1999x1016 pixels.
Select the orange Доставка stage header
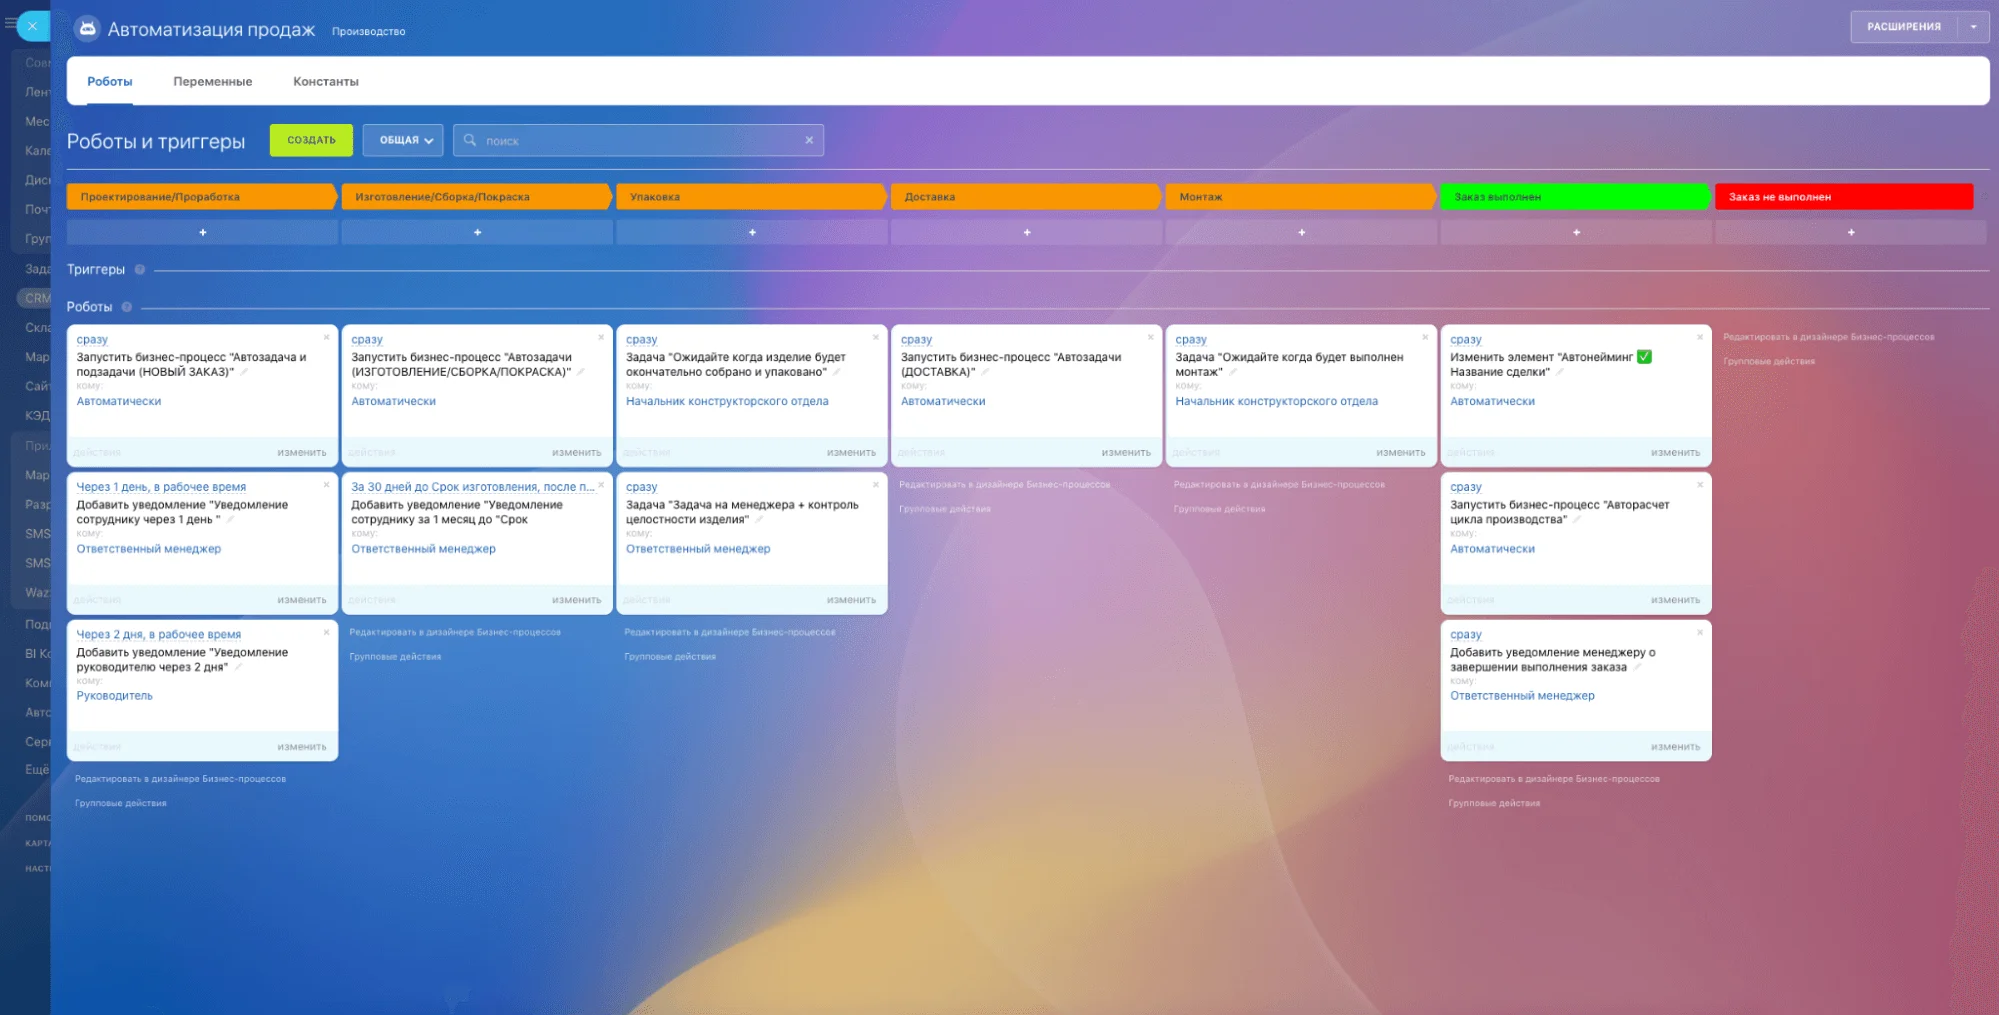[1027, 197]
